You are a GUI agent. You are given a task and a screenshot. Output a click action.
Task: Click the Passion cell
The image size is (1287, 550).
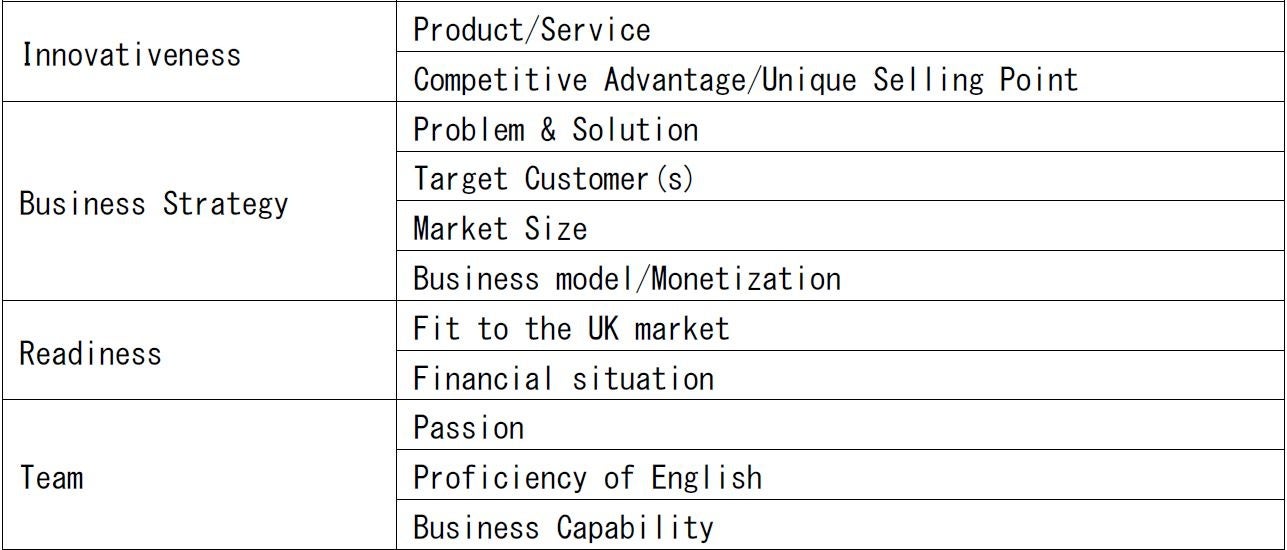468,428
